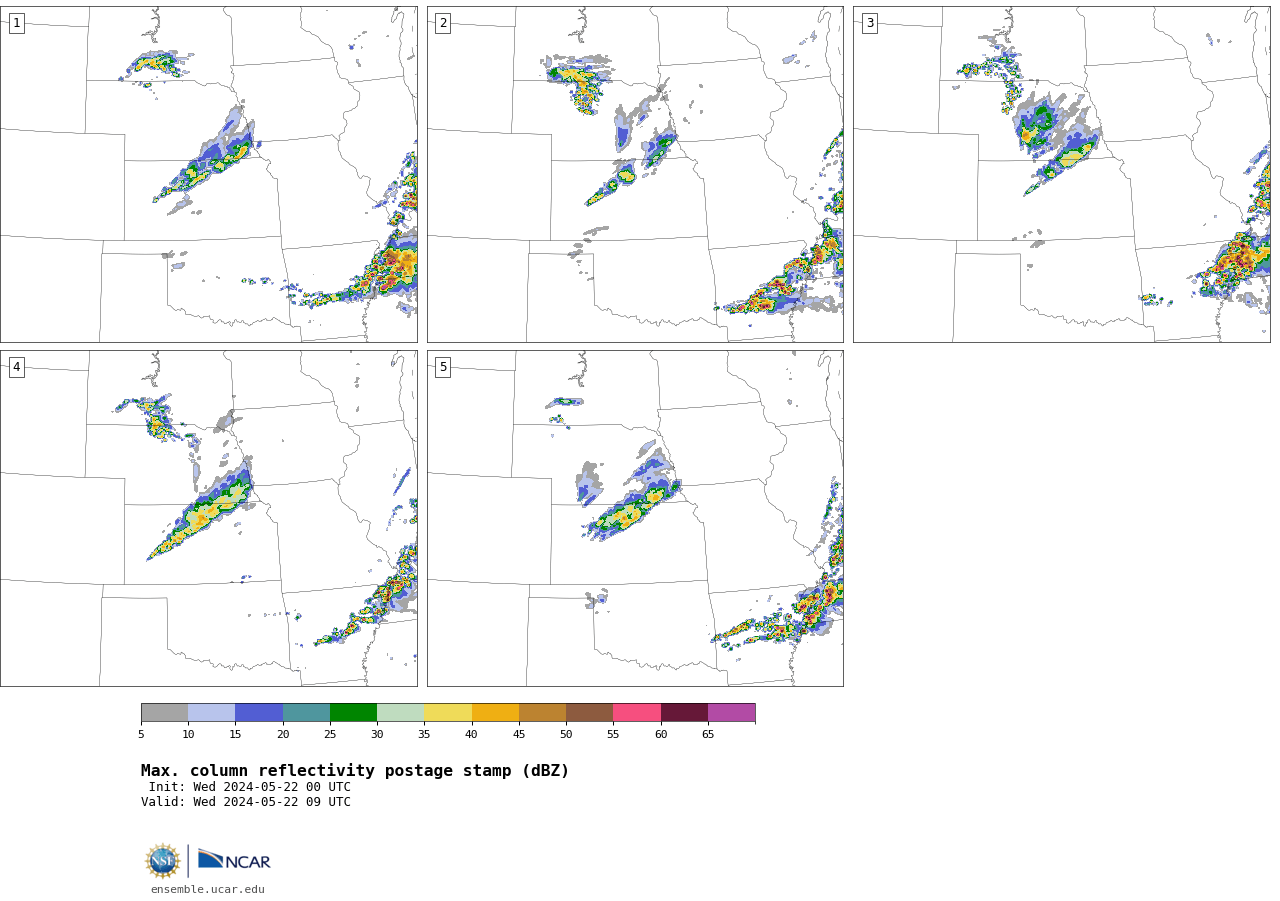Click the panel number label 5
Viewport: 1280px width, 901px height.
[443, 367]
